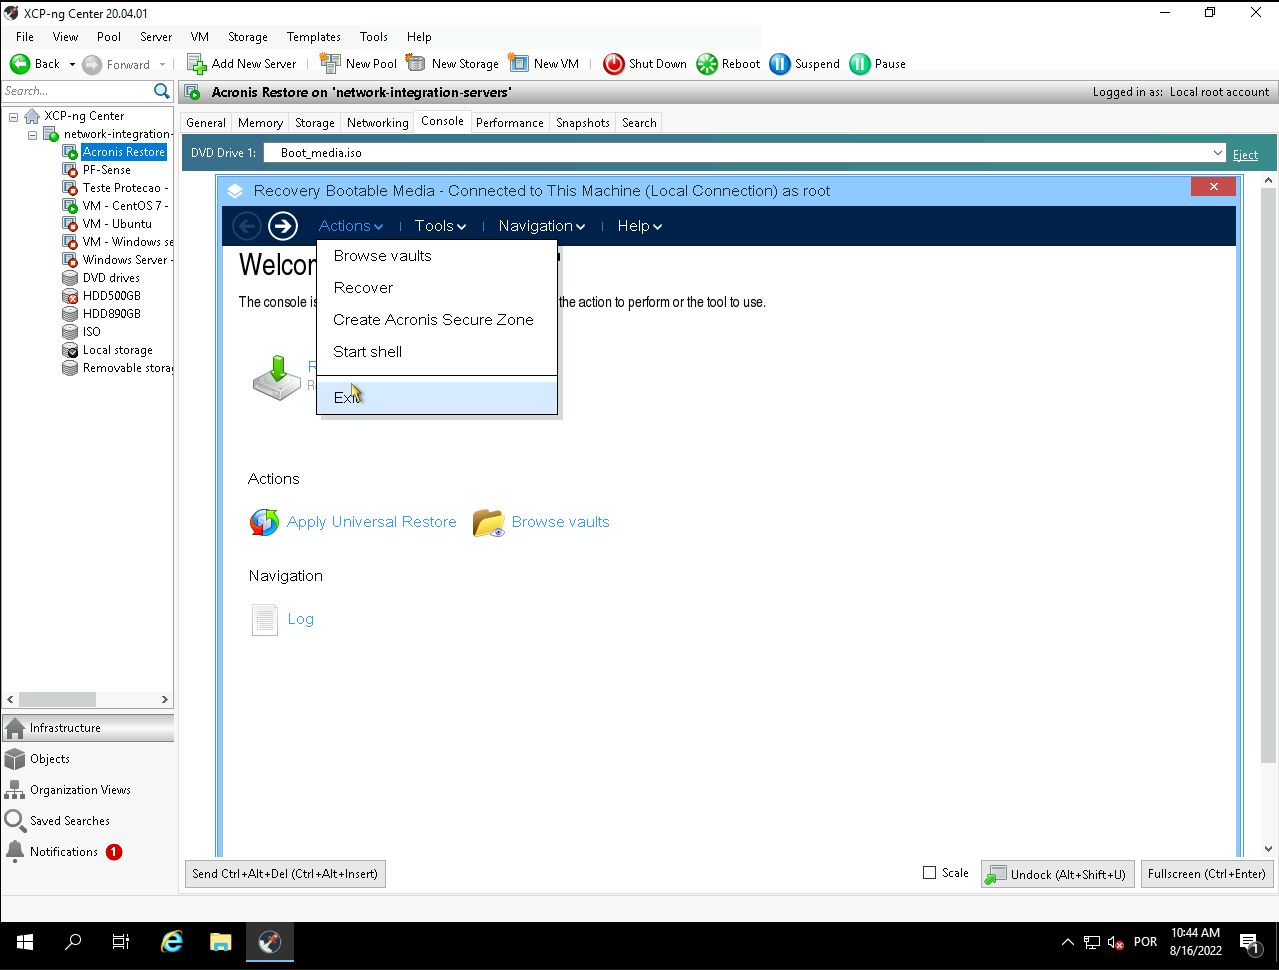Image resolution: width=1279 pixels, height=970 pixels.
Task: Click the search magnifier icon in sidebar
Action: pyautogui.click(x=162, y=91)
